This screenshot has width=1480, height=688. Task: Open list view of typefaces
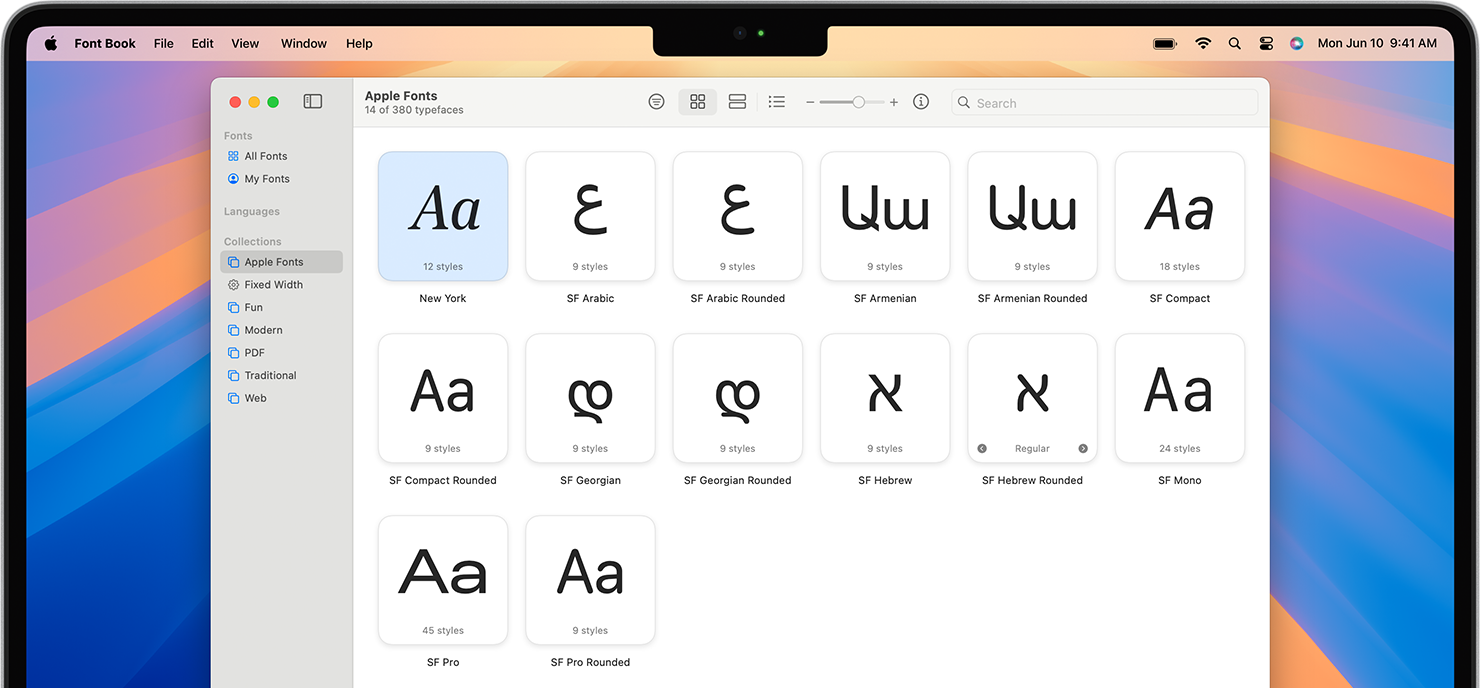tap(777, 101)
